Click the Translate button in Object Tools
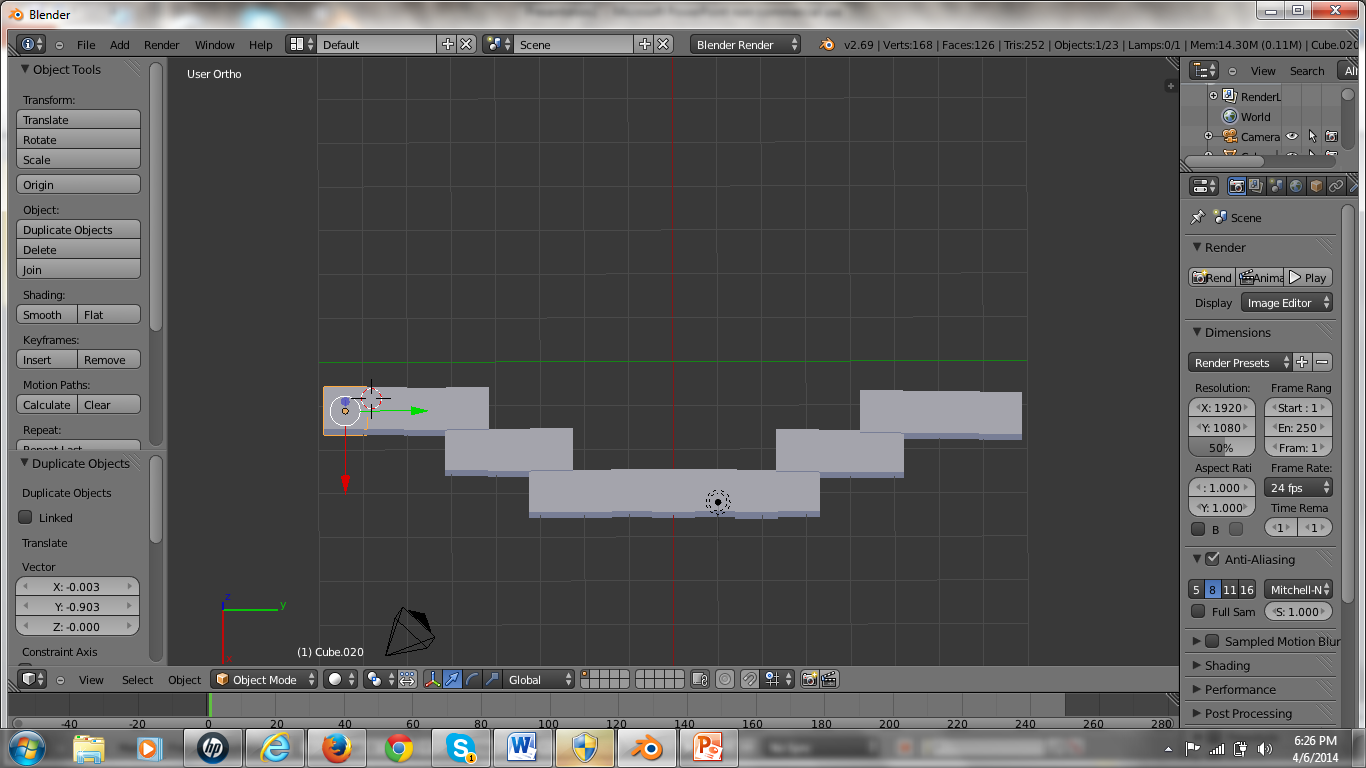Image resolution: width=1366 pixels, height=768 pixels. [x=78, y=119]
